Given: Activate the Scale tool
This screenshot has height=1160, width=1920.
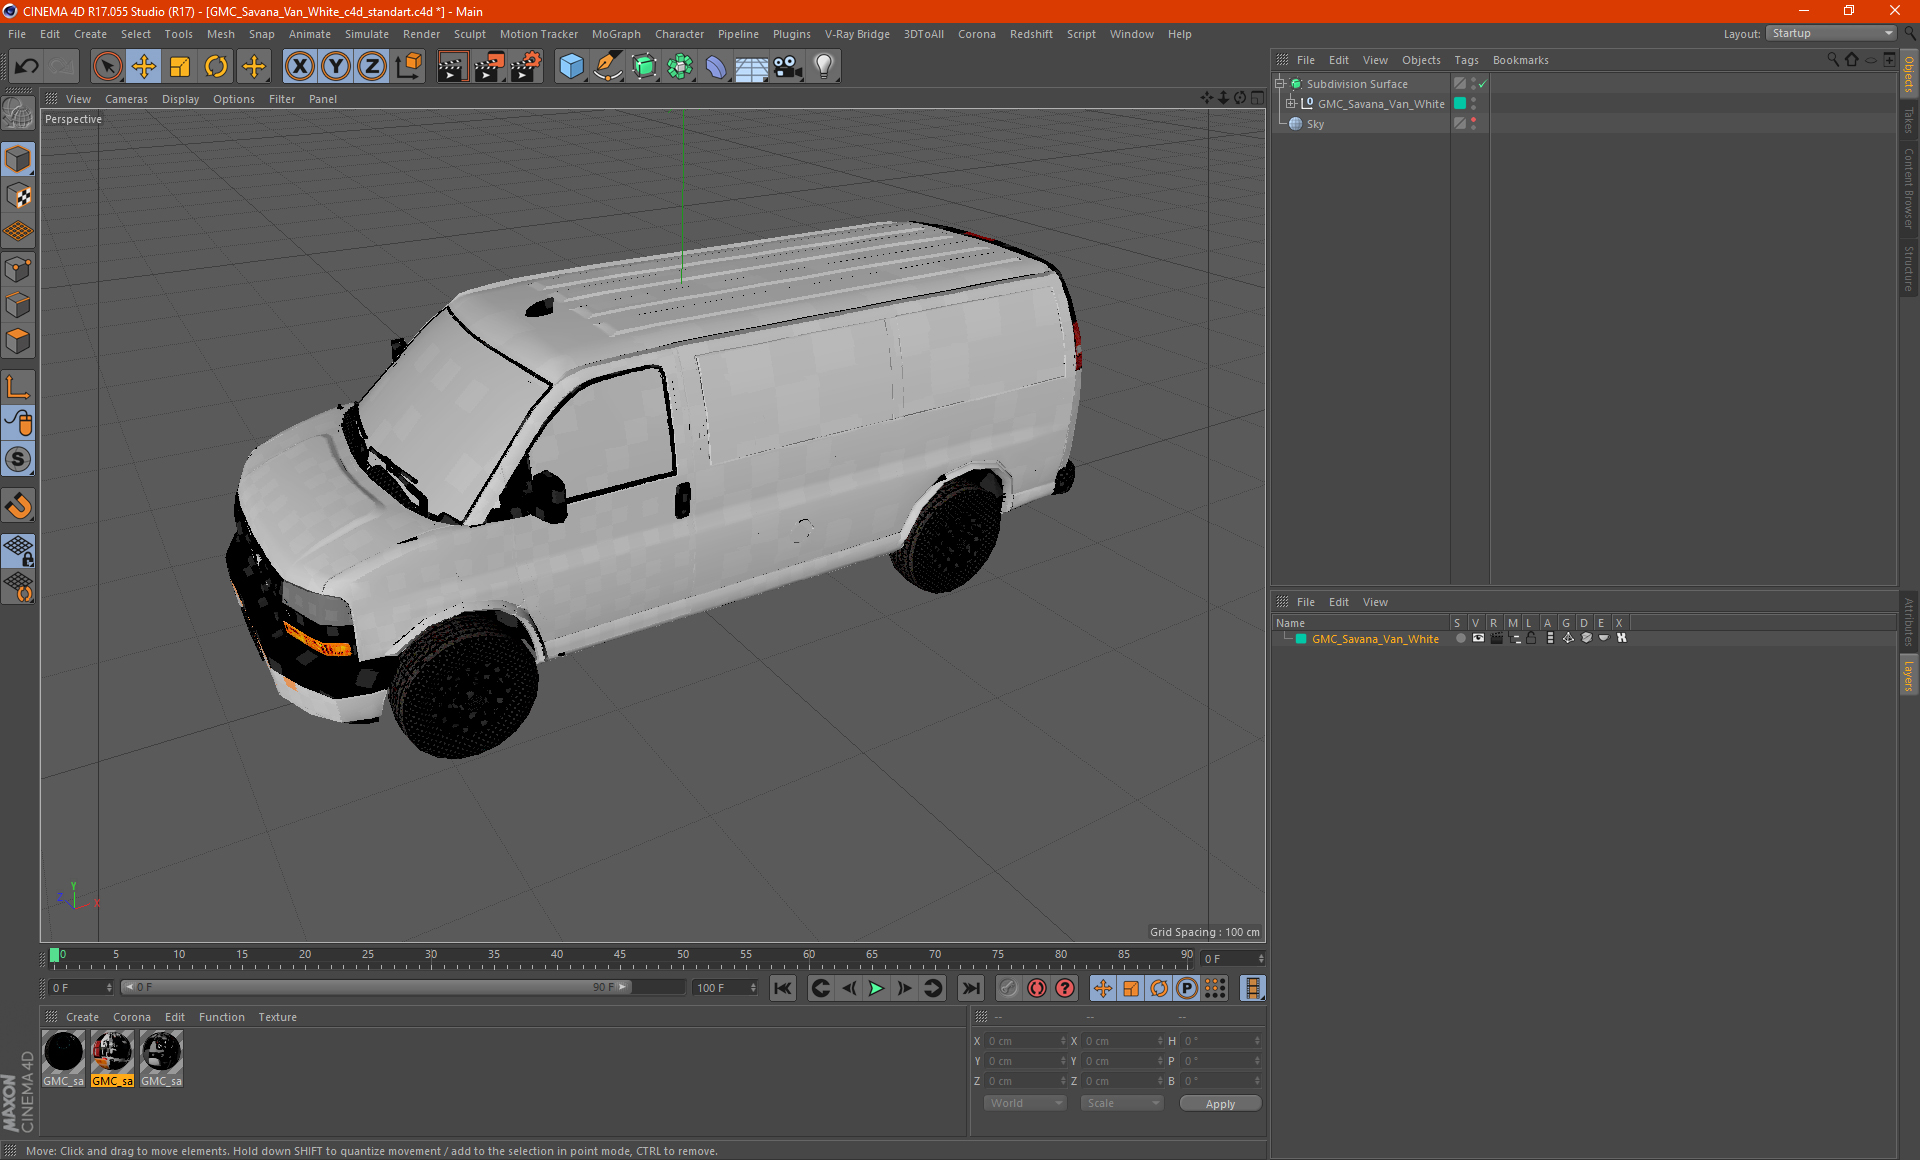Looking at the screenshot, I should 180,66.
